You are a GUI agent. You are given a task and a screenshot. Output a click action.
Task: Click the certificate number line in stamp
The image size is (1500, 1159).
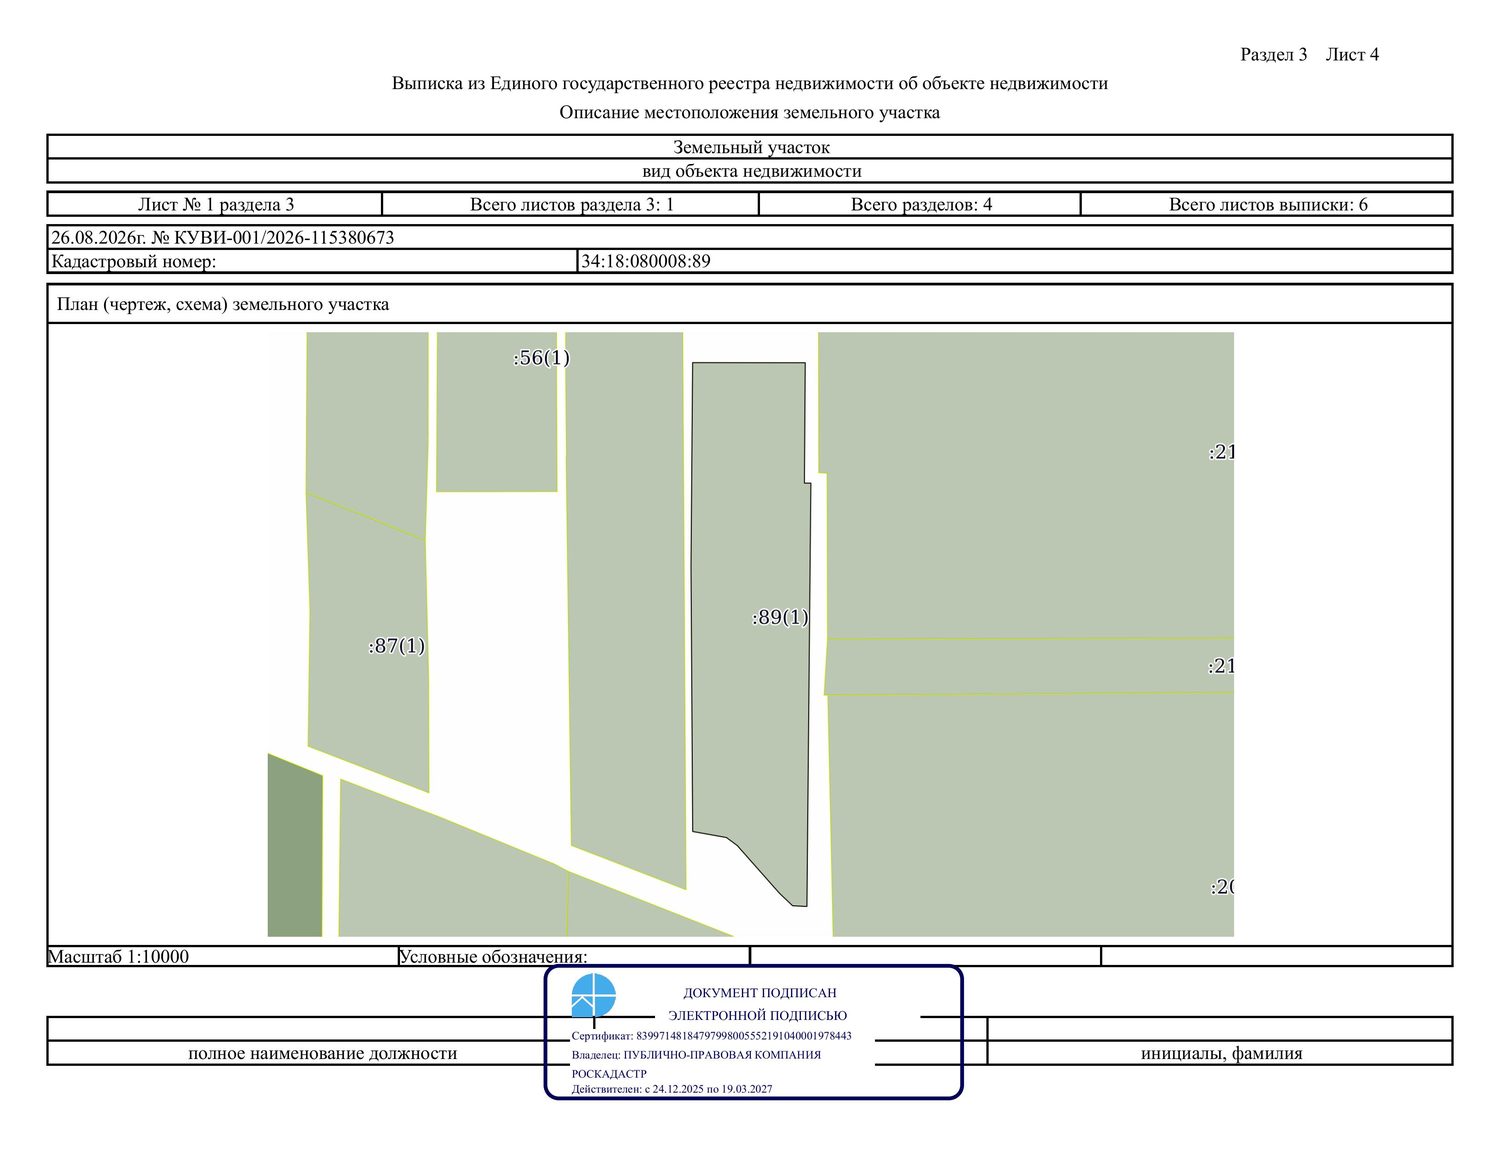coord(712,1036)
